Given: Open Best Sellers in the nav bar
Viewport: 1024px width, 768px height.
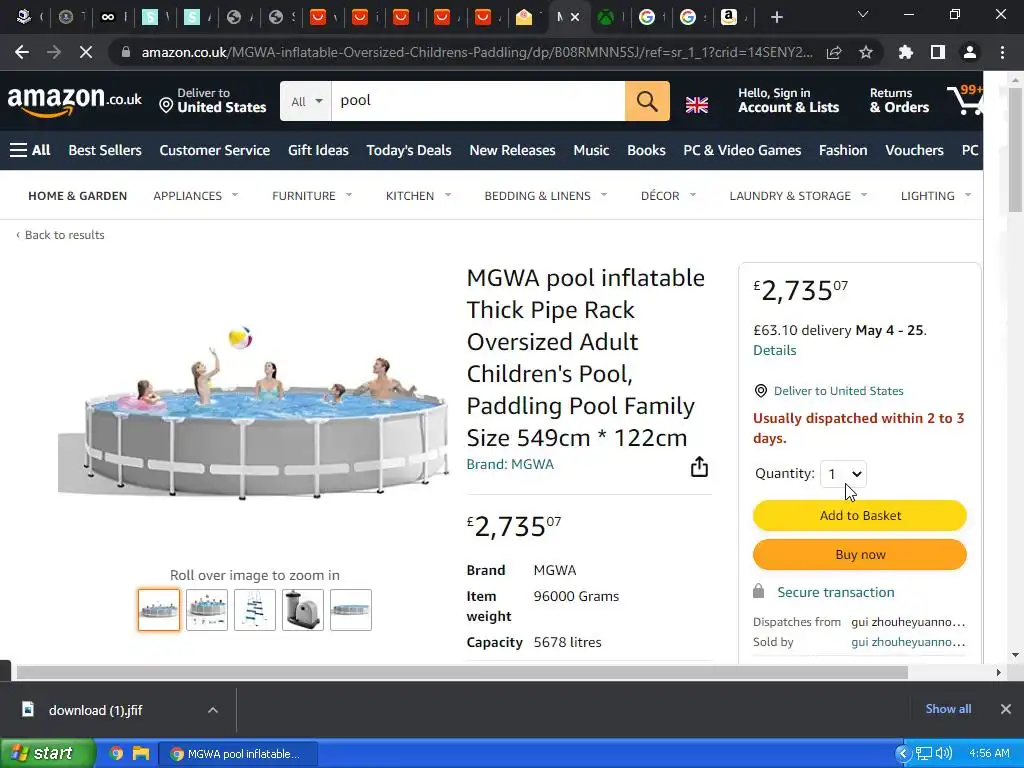Looking at the screenshot, I should point(105,150).
